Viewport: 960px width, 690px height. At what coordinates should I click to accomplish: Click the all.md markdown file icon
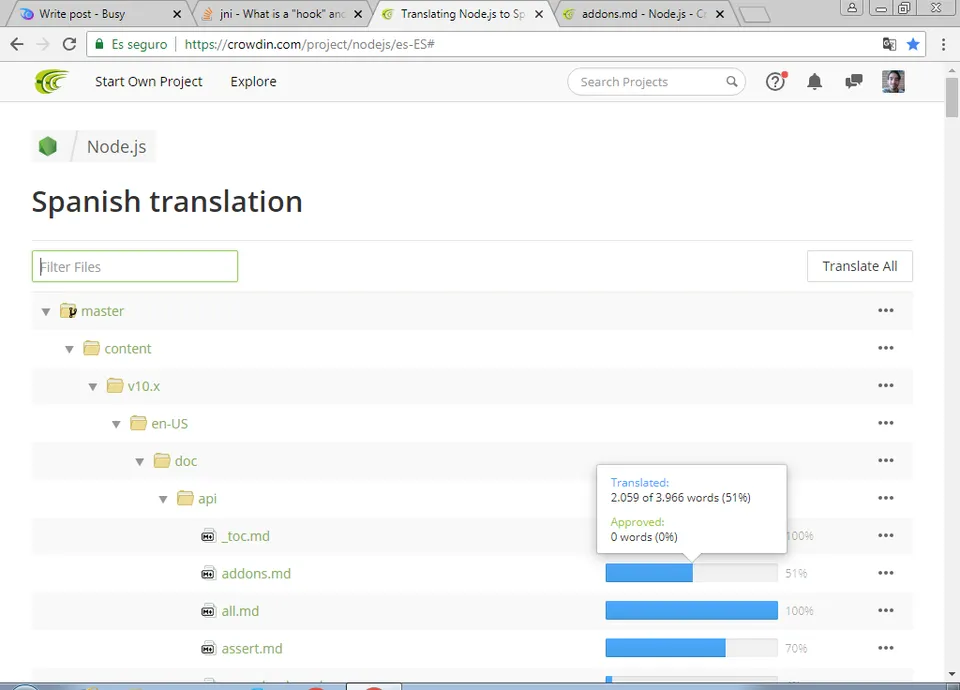coord(208,611)
